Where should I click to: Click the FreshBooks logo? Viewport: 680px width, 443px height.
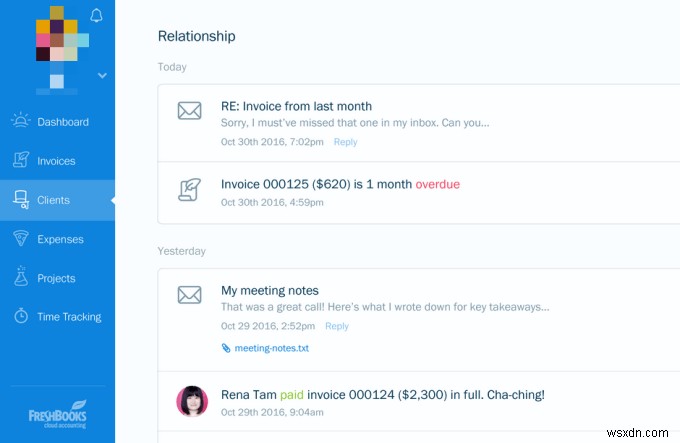58,414
